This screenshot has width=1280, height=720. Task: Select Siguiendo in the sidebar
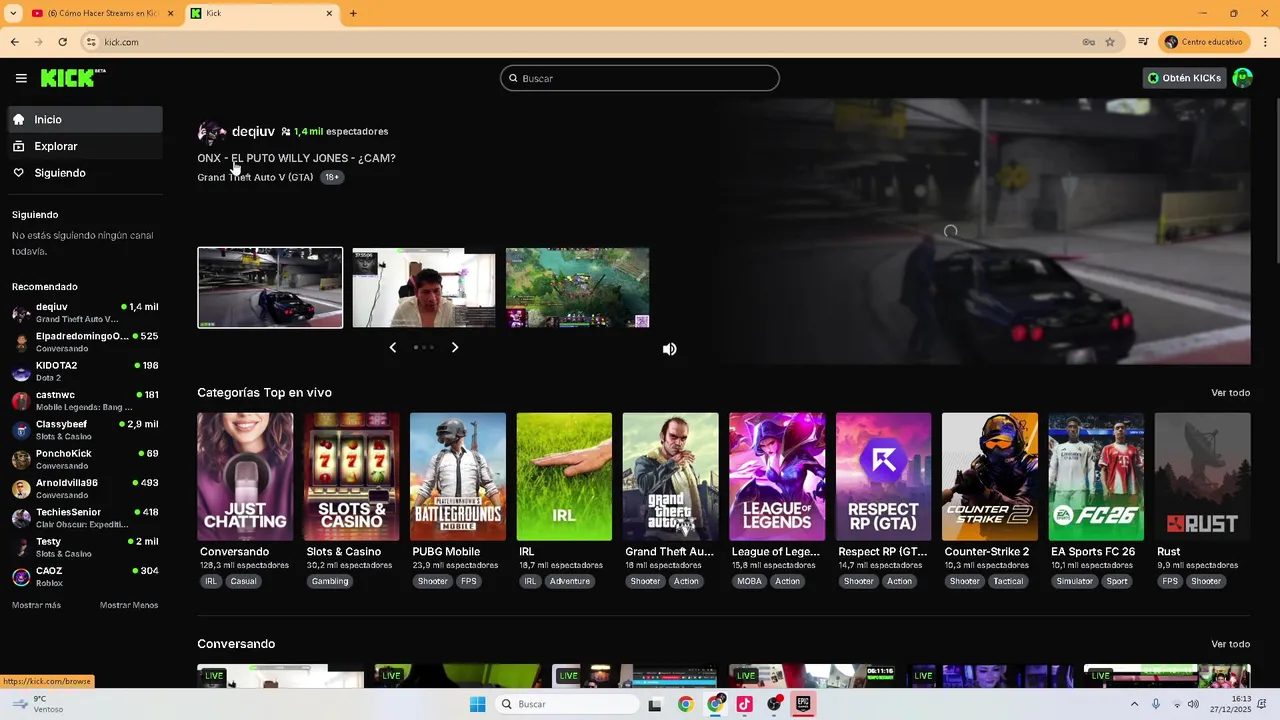tap(85, 173)
